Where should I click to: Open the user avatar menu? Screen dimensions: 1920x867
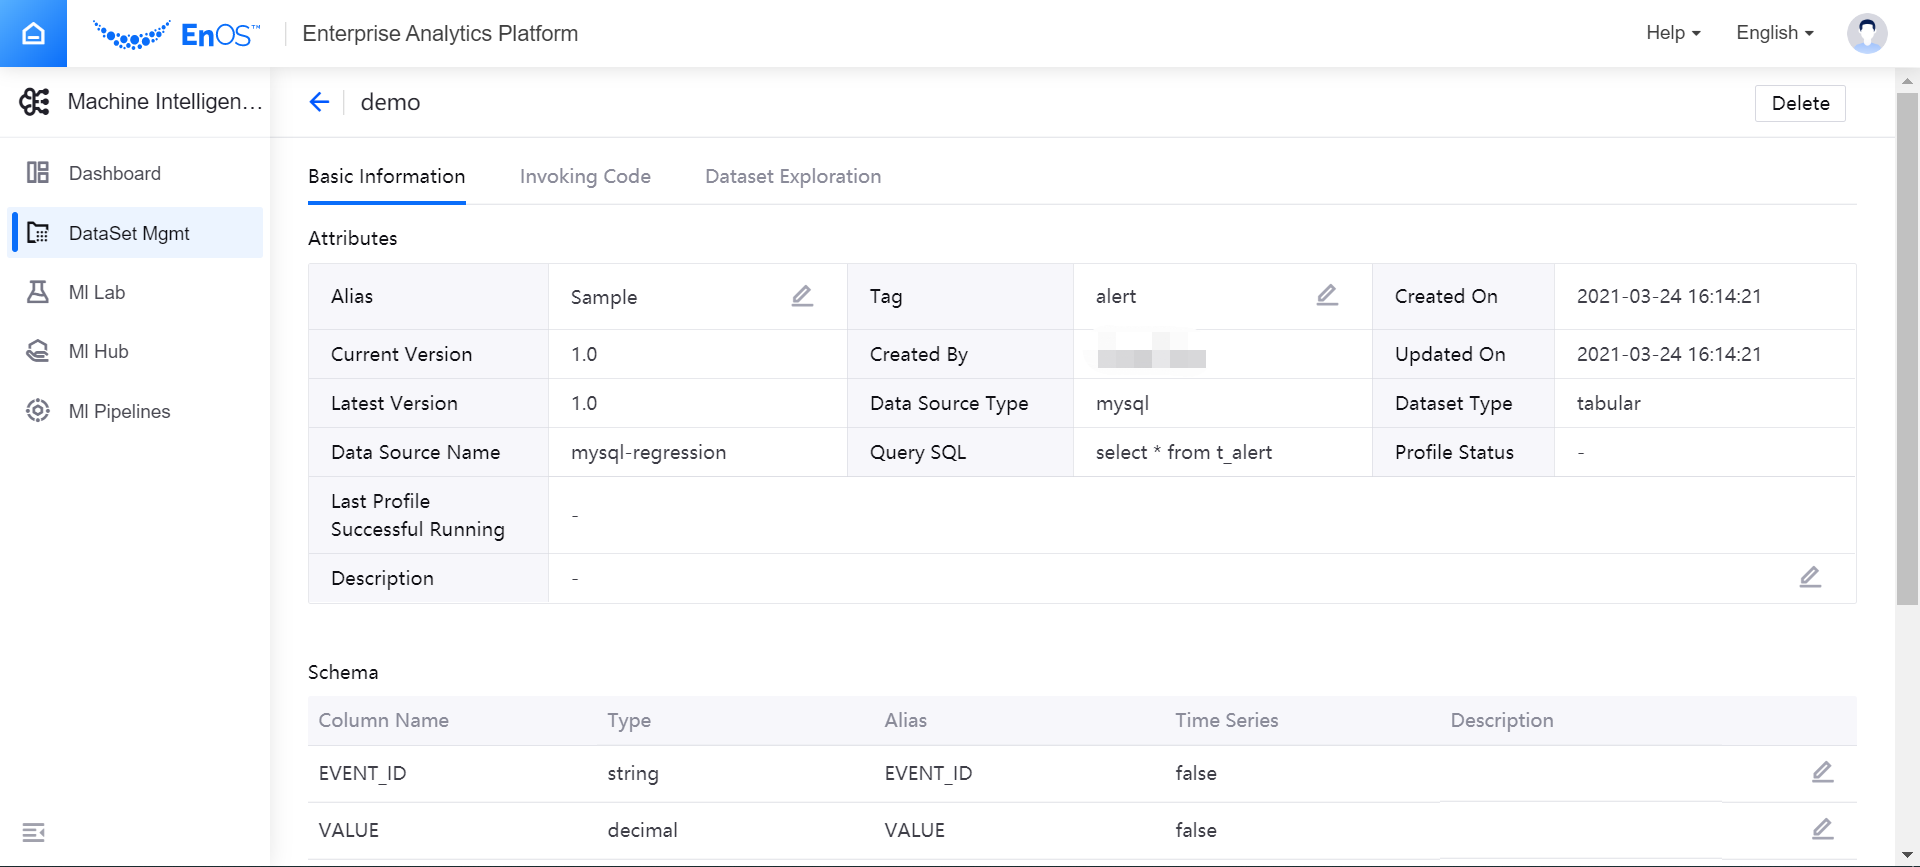[x=1866, y=33]
